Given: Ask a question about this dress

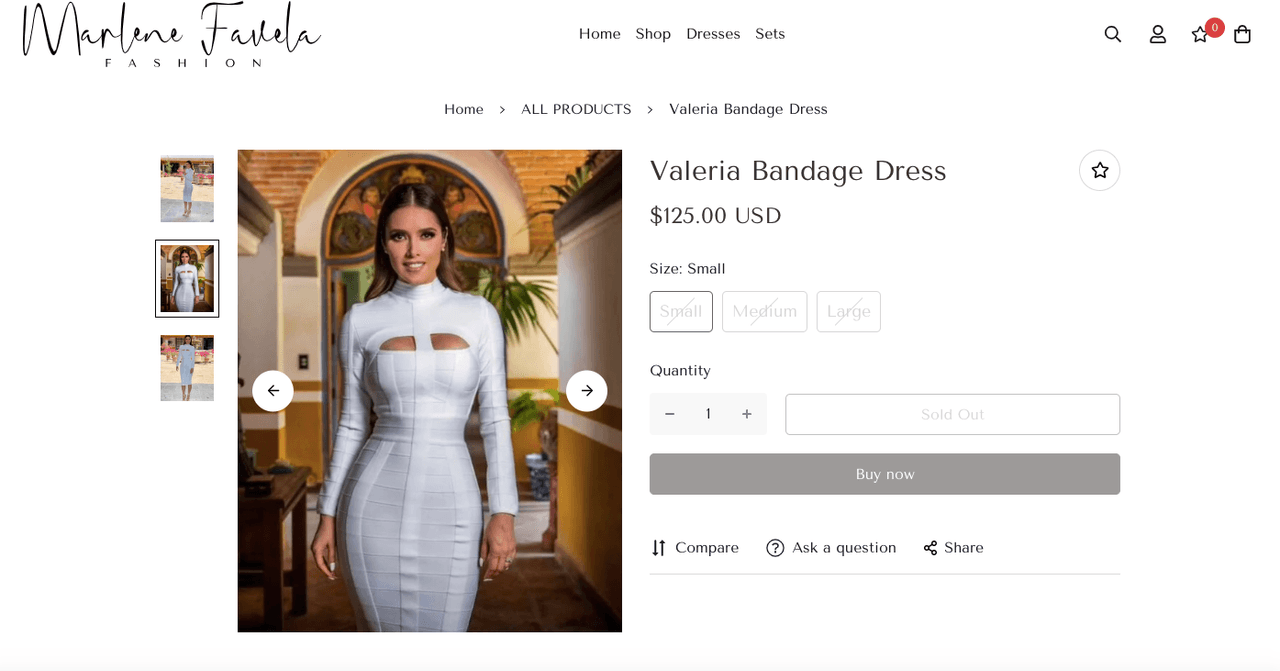Looking at the screenshot, I should click(831, 548).
